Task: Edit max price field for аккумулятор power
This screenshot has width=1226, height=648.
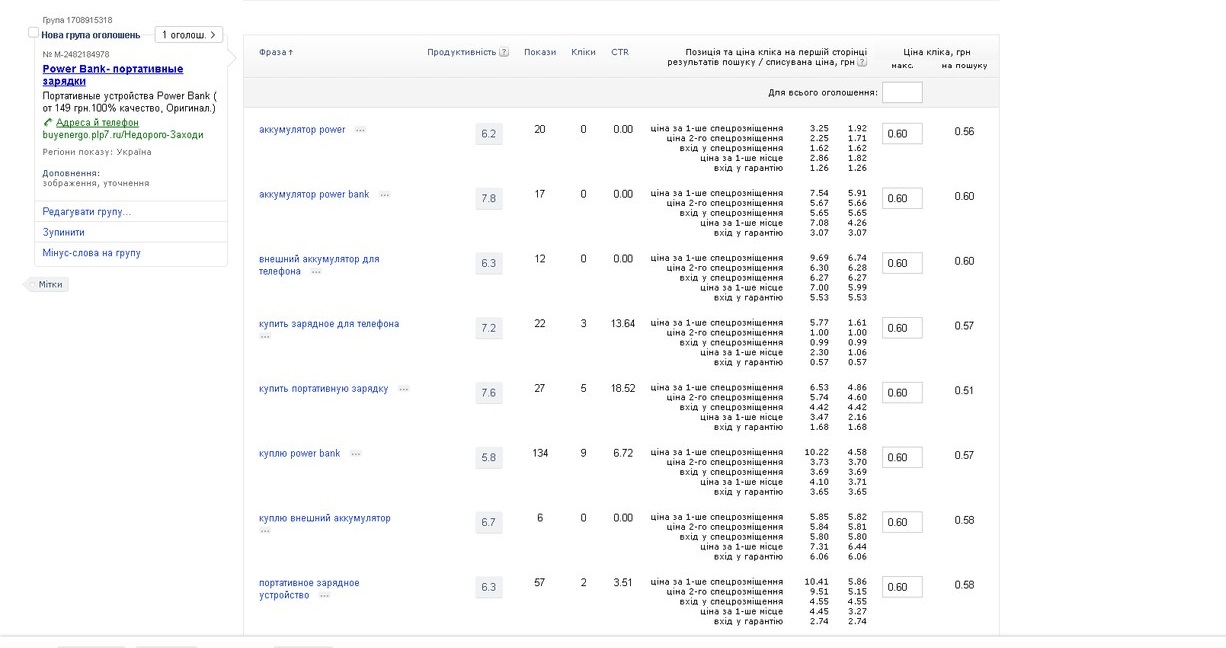Action: [902, 134]
